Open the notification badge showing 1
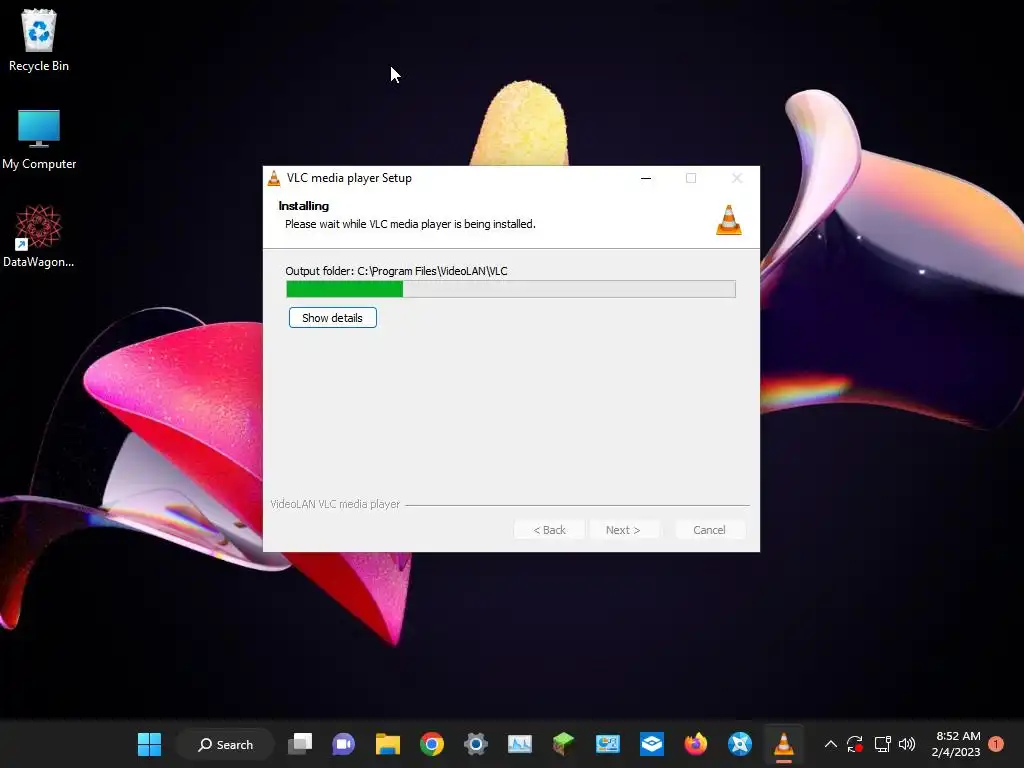 coord(996,744)
